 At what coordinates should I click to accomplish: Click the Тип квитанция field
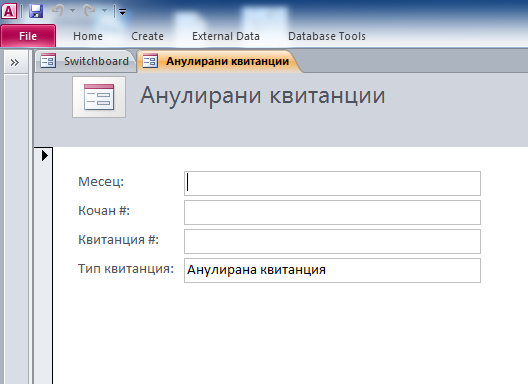click(332, 270)
